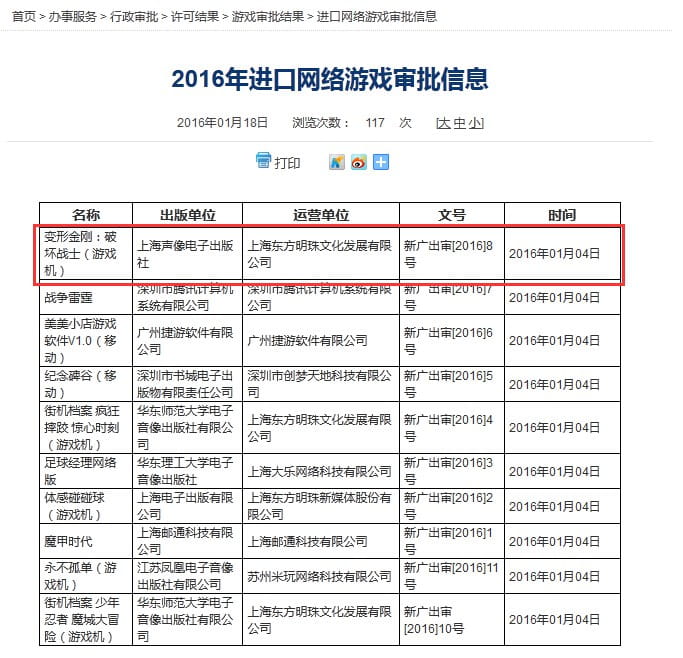Go to 首页 in breadcrumb
This screenshot has height=658, width=683.
click(x=24, y=17)
